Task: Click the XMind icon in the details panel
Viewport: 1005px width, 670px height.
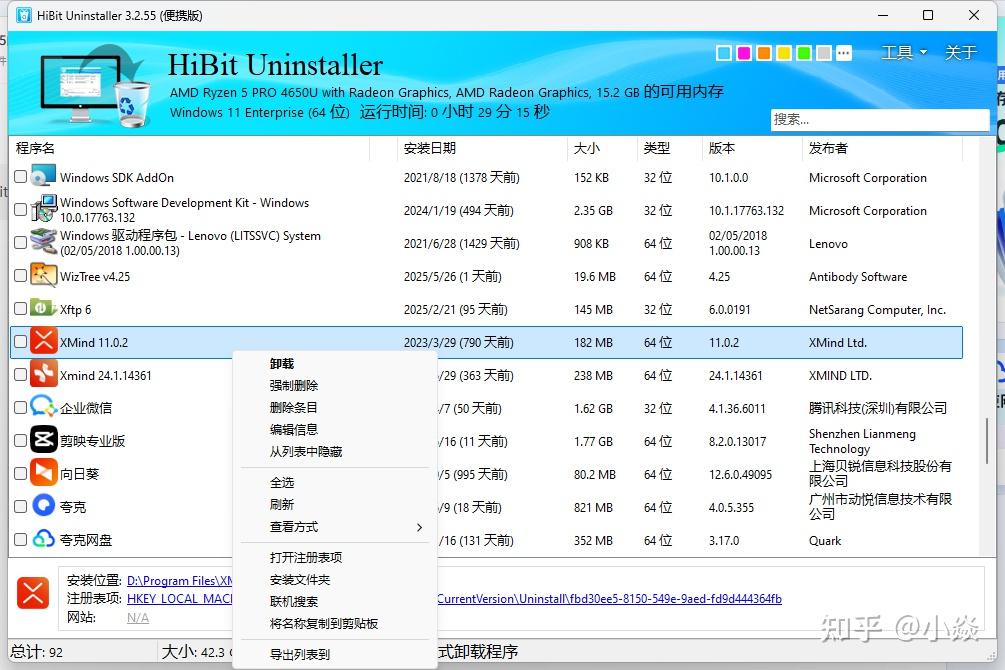Action: 33,594
